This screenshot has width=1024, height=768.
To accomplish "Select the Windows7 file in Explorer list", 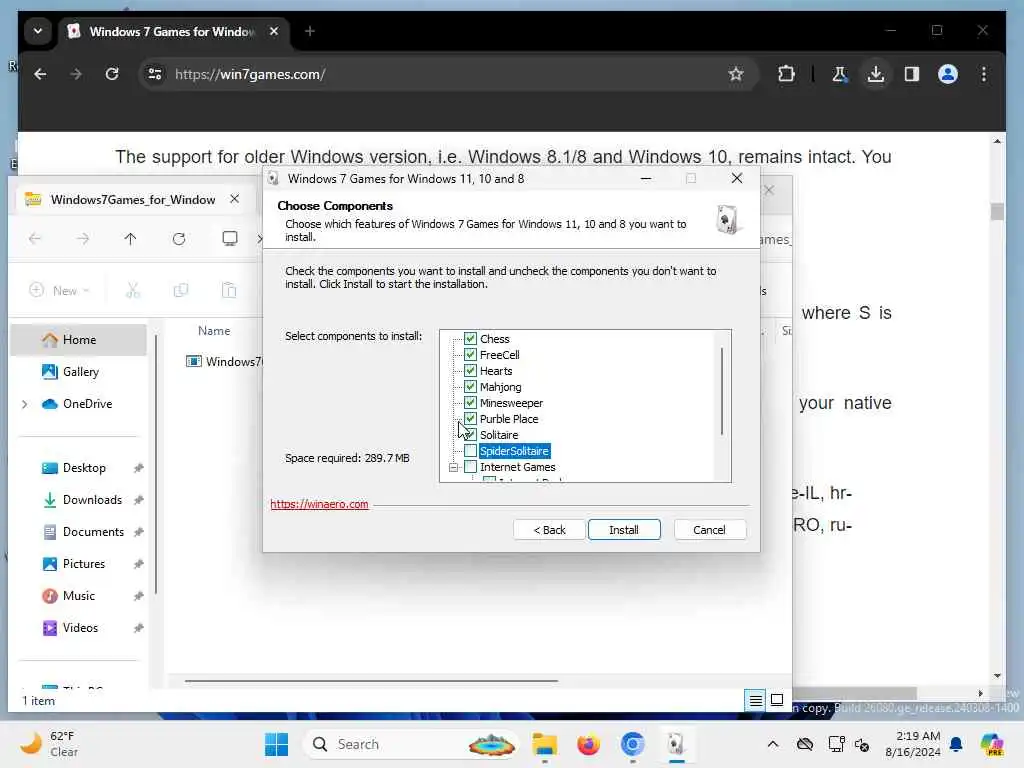I will coord(224,361).
